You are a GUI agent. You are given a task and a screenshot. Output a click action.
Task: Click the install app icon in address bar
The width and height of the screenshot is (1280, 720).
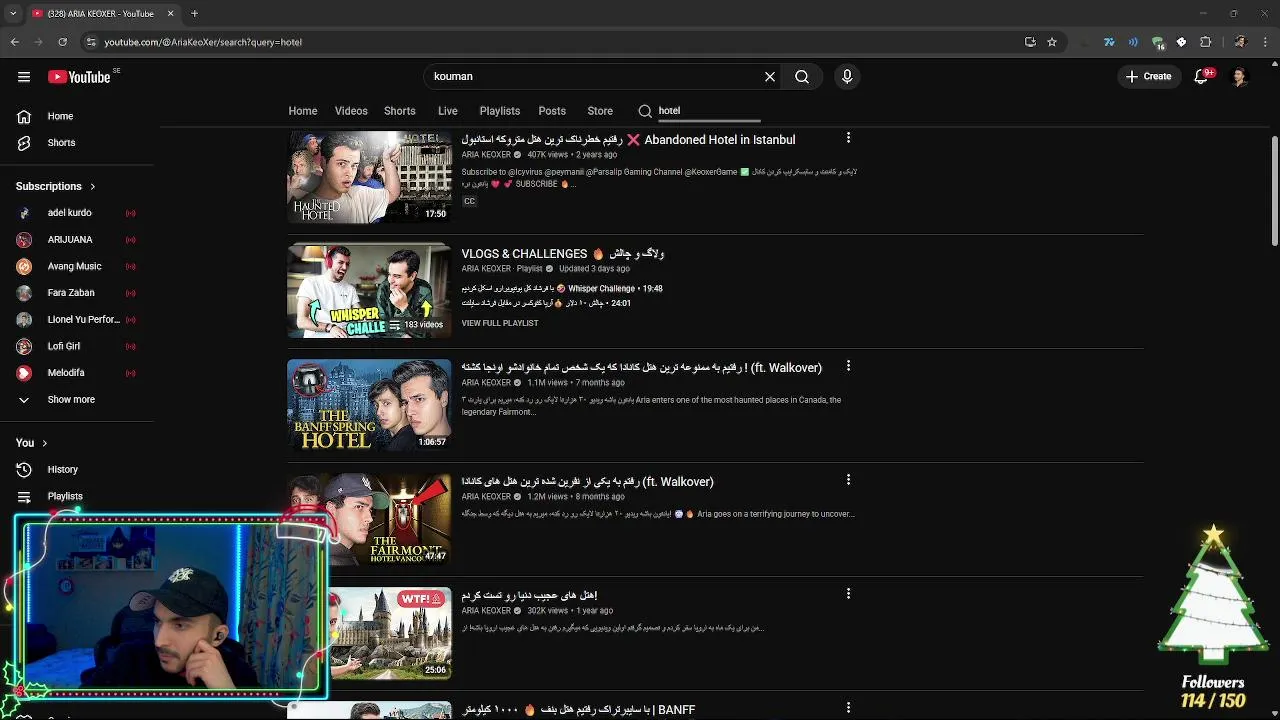[x=1030, y=42]
